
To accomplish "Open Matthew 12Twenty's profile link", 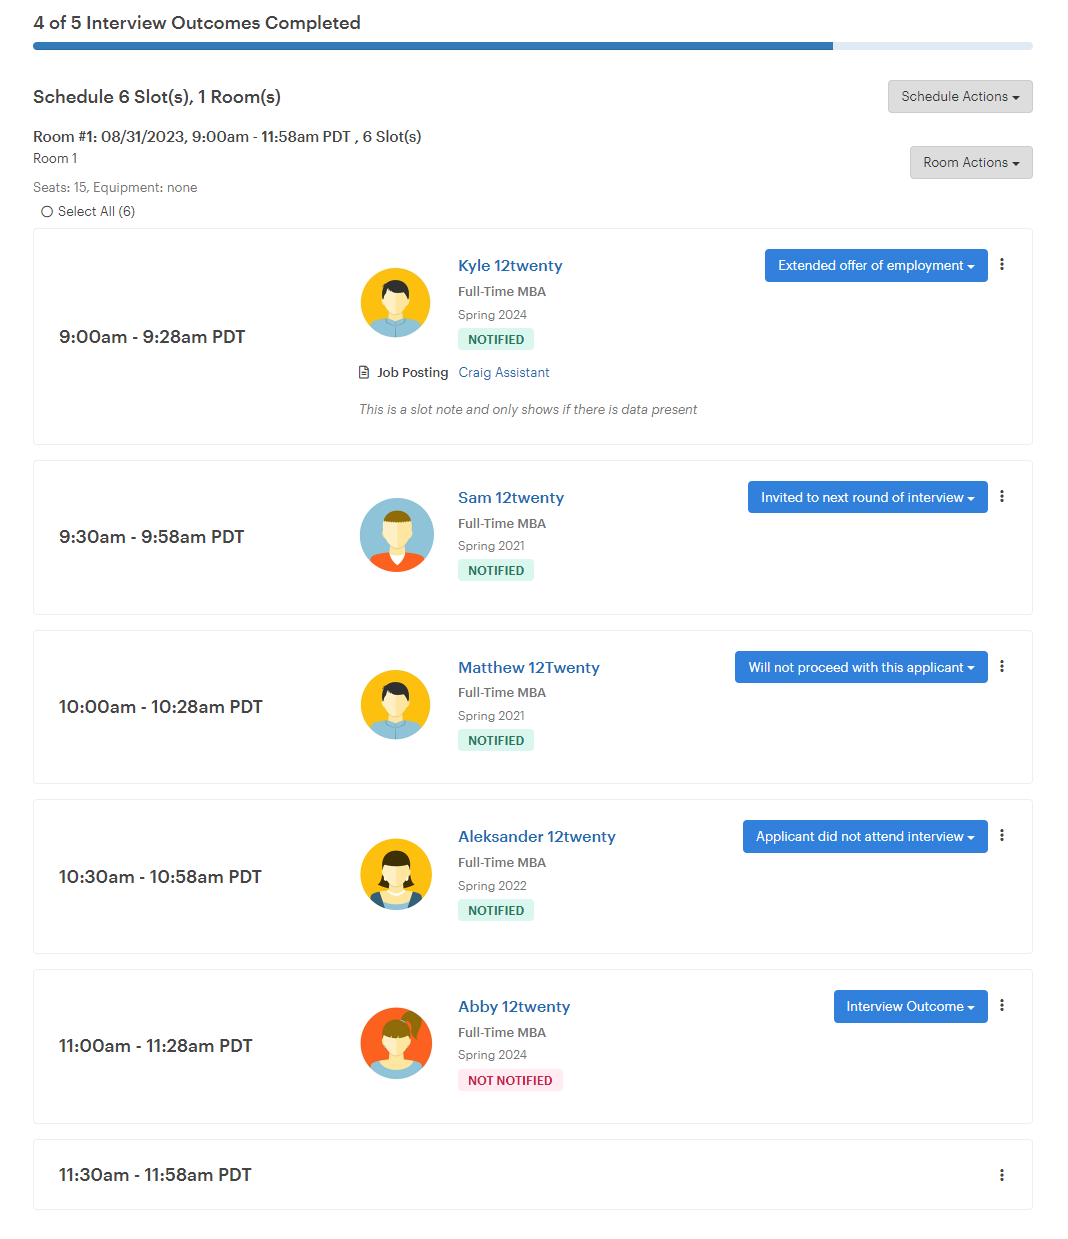I will 529,668.
